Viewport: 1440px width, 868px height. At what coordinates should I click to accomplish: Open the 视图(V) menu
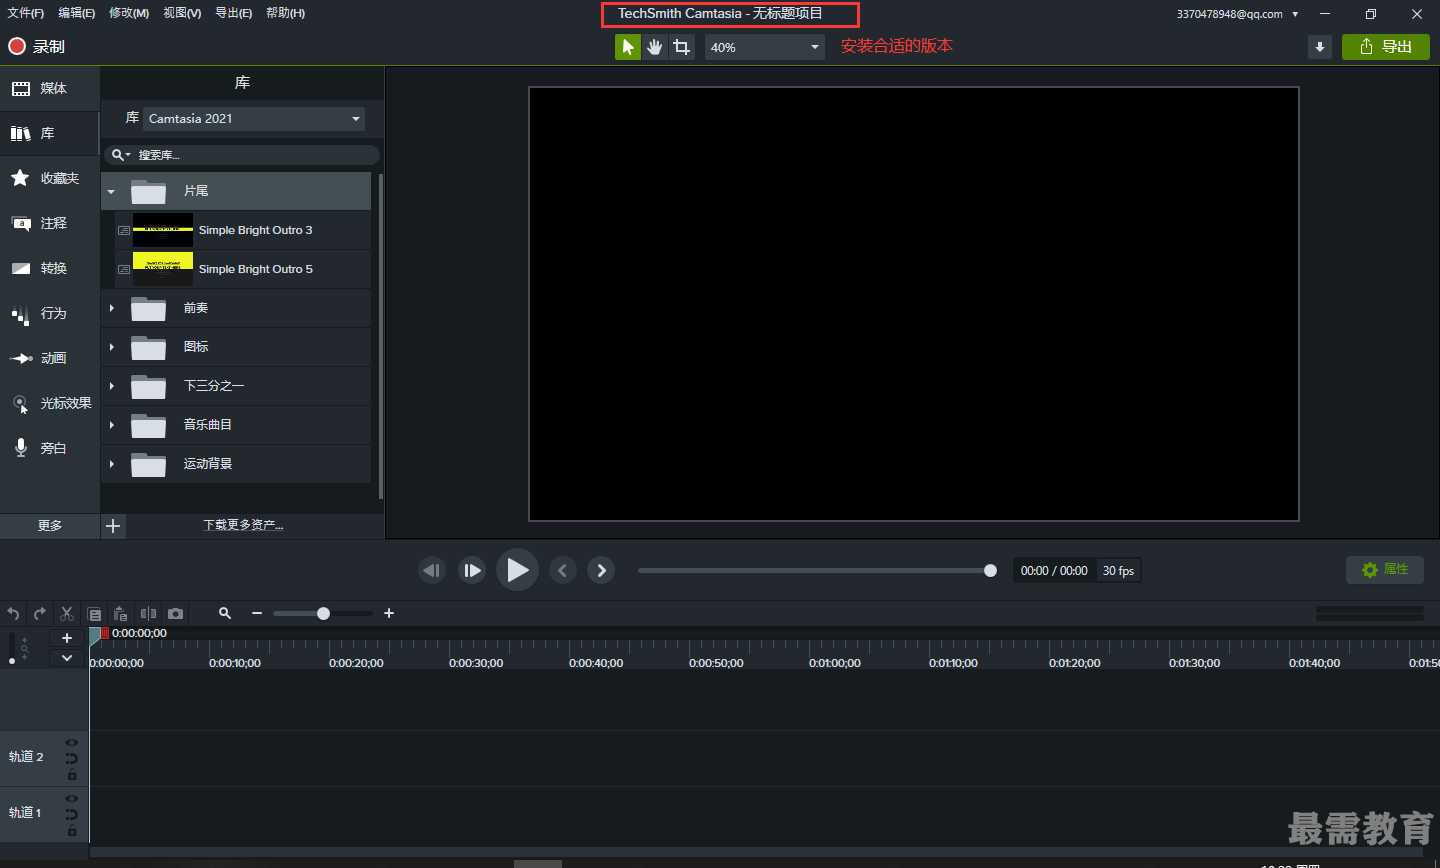182,13
